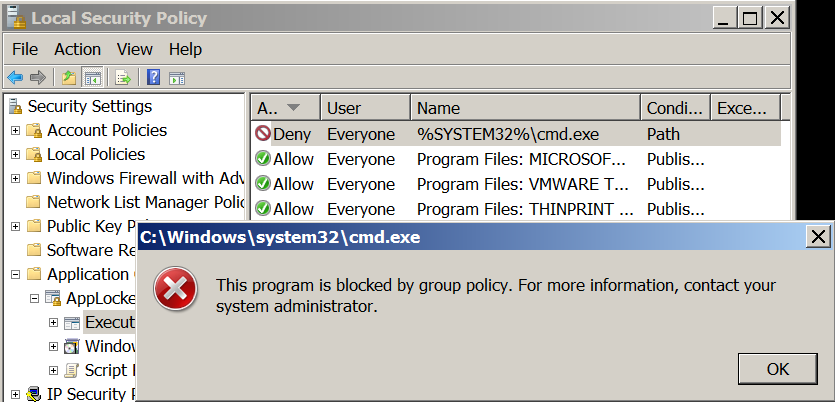Click the Account Policies folder icon

pos(34,130)
